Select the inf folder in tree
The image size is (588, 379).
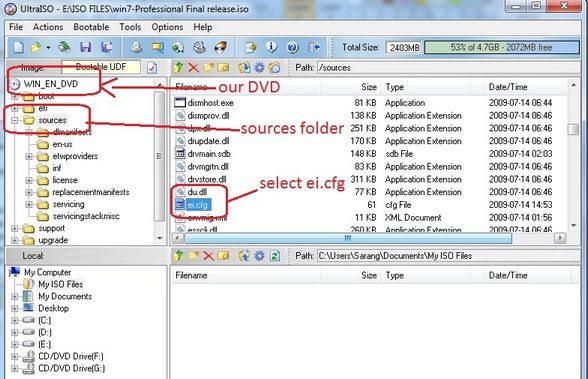[x=57, y=168]
